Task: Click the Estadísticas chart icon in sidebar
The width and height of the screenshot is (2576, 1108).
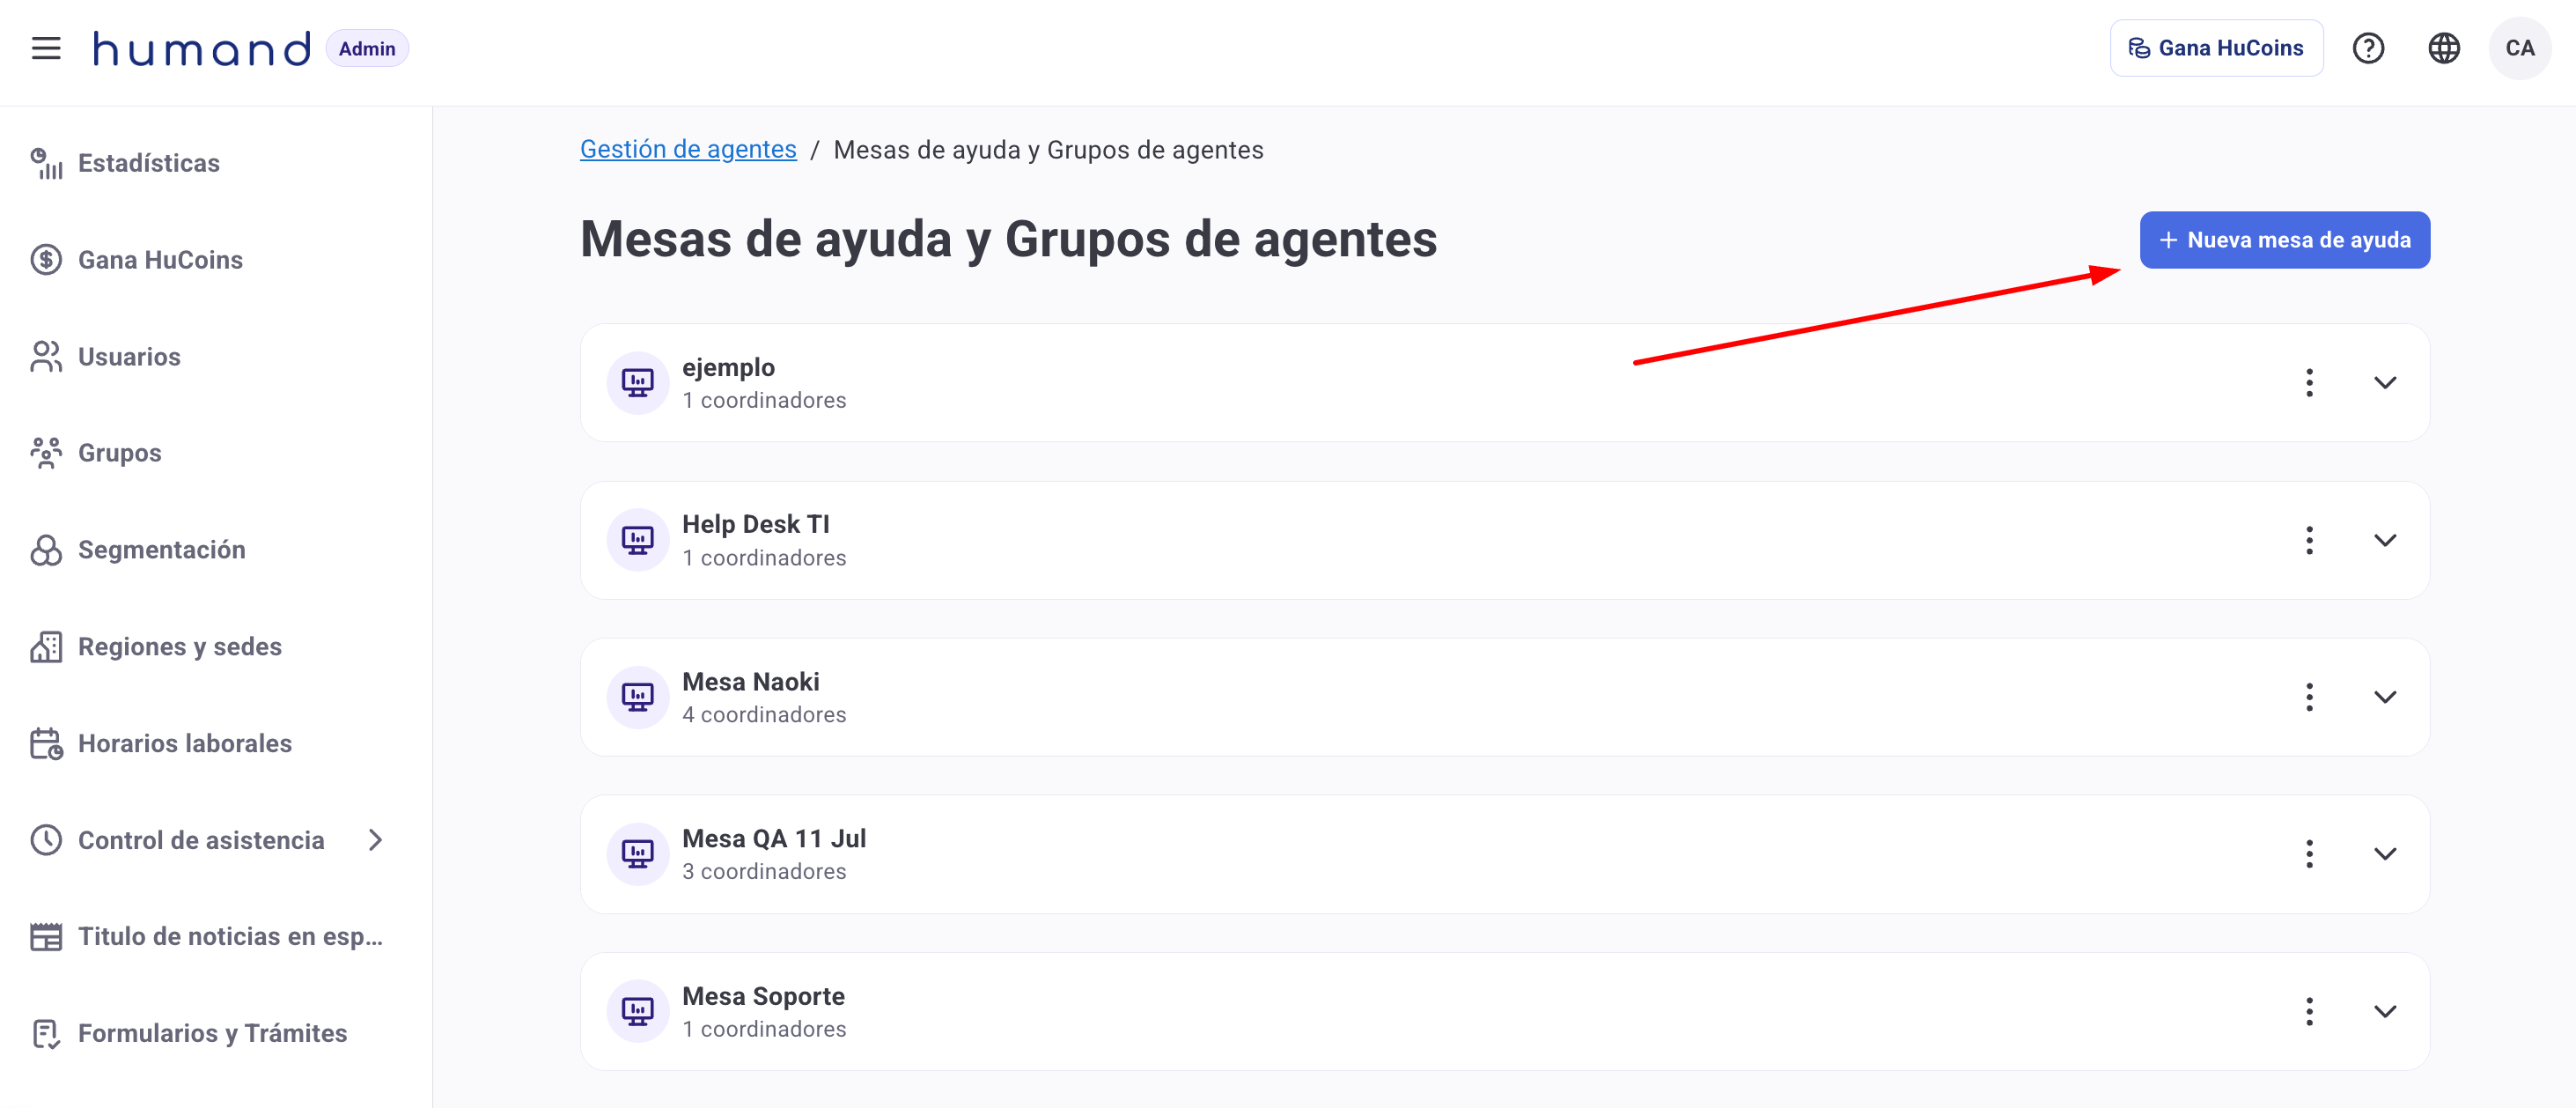Action: [46, 163]
